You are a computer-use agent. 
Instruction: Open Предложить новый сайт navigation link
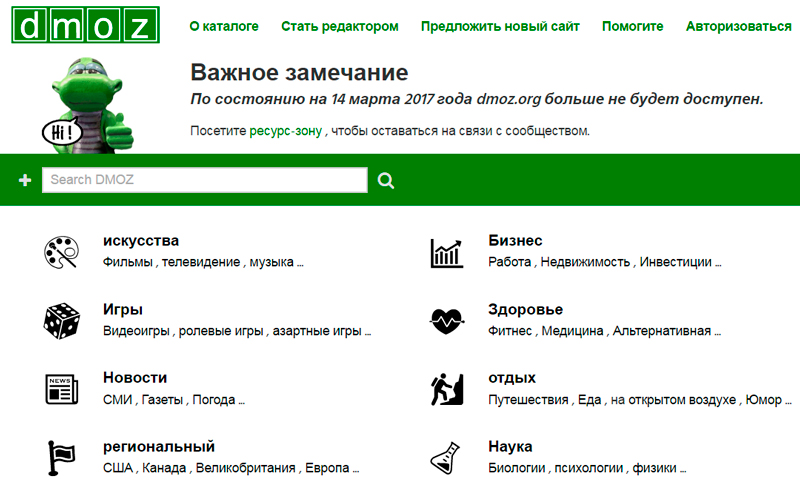[500, 27]
